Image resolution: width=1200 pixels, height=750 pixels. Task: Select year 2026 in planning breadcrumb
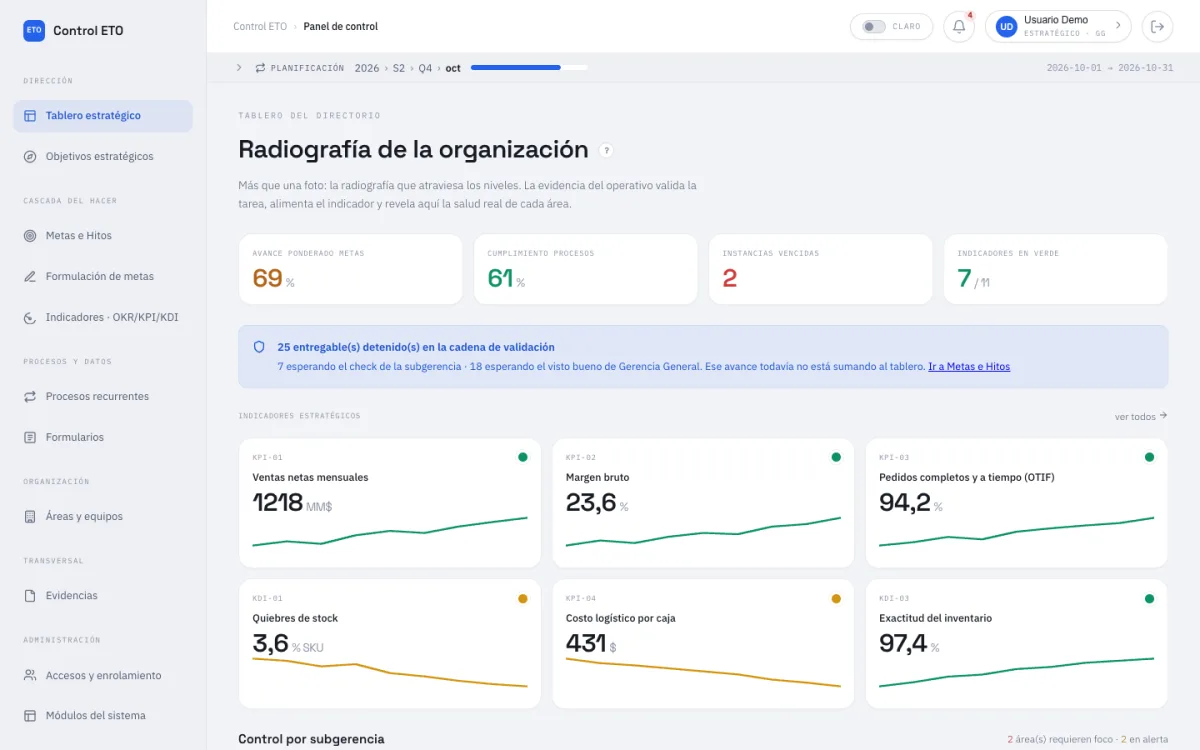click(x=367, y=68)
